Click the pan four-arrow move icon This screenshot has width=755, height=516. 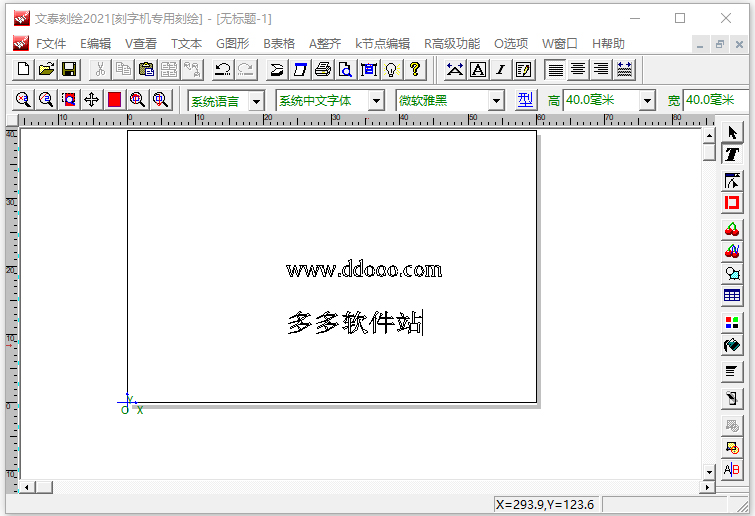point(91,100)
